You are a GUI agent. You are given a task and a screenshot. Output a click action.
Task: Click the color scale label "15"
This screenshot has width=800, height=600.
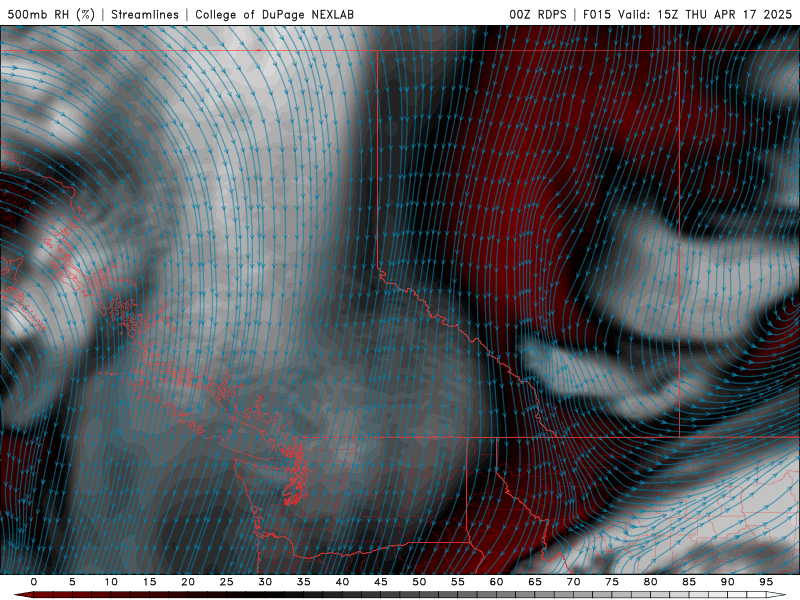149,582
